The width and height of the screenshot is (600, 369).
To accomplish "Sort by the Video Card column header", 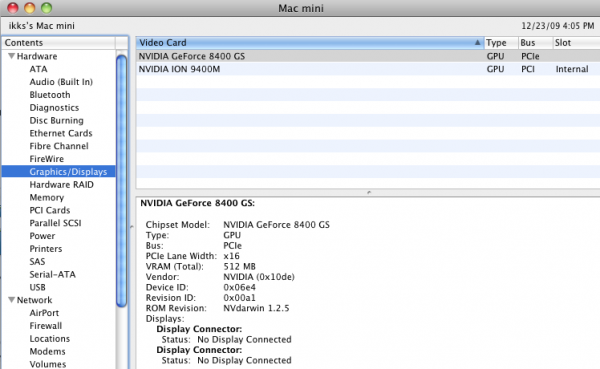I will coord(310,42).
